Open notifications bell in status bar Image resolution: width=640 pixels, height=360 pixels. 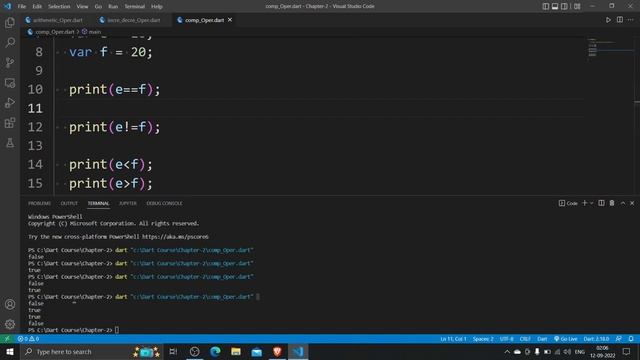(631, 339)
